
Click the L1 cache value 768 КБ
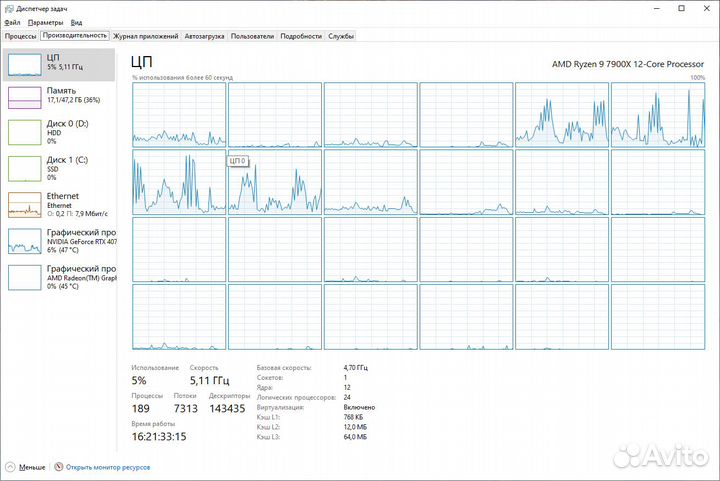(353, 417)
